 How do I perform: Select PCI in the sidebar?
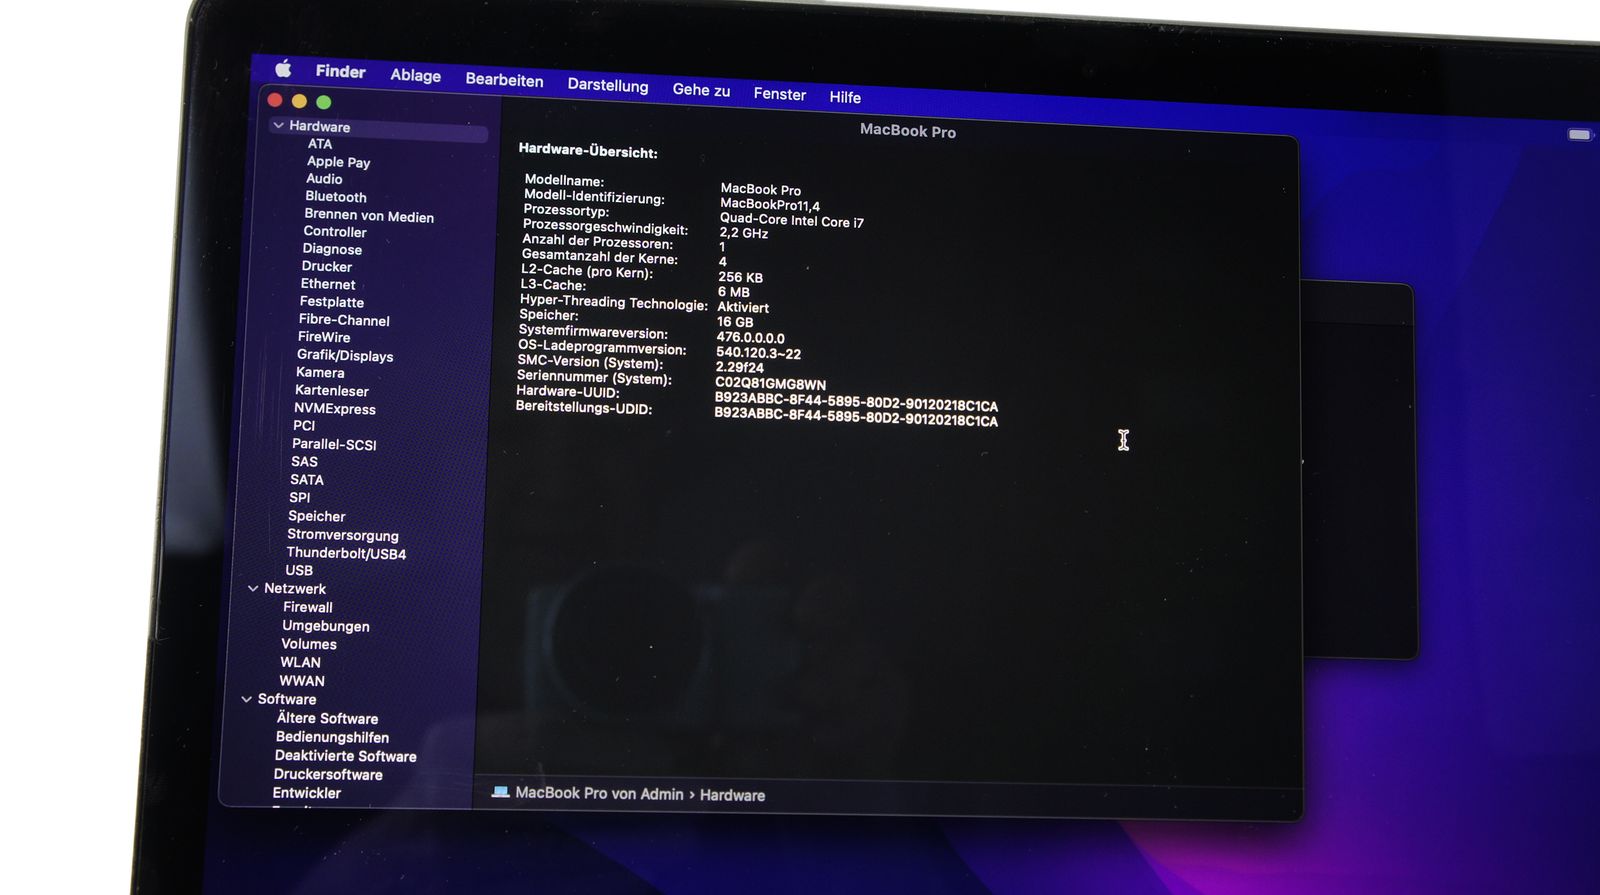[x=303, y=425]
